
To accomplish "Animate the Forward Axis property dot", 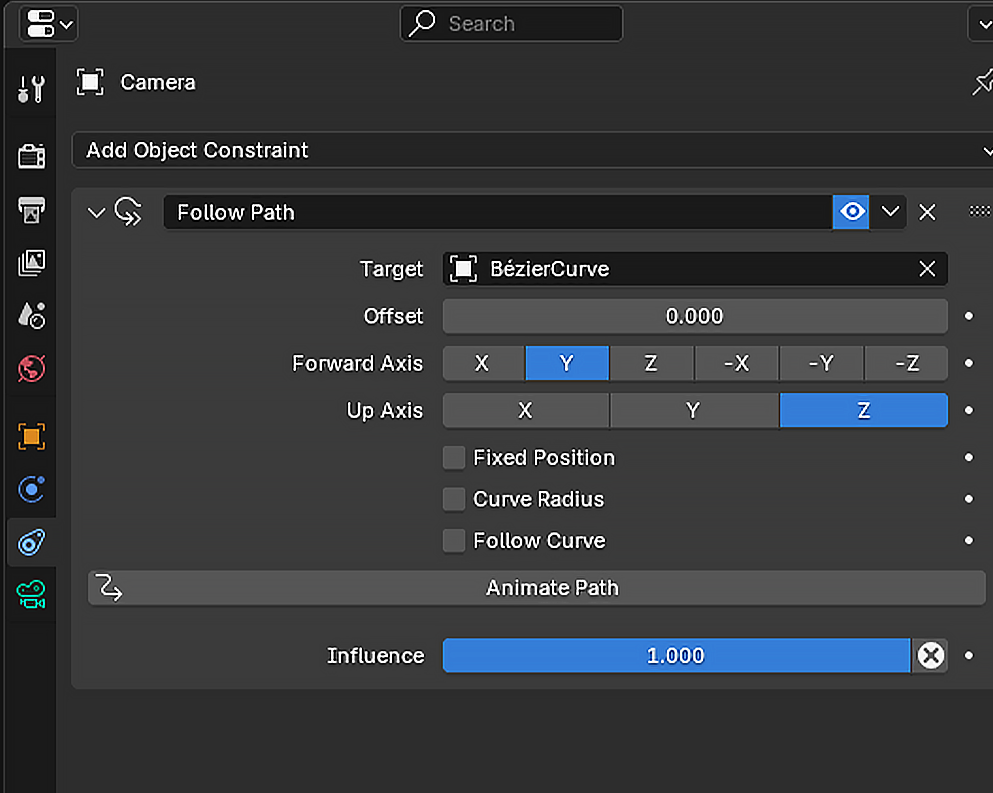I will coord(968,363).
